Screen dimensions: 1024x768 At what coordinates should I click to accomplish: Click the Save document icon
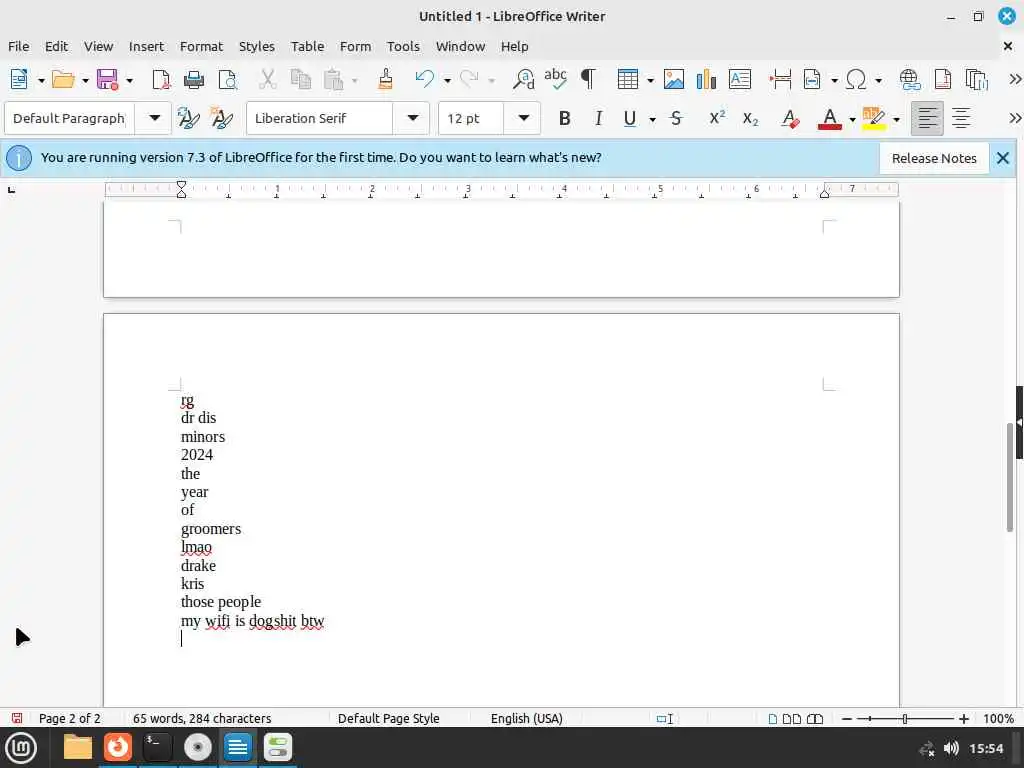coord(107,80)
